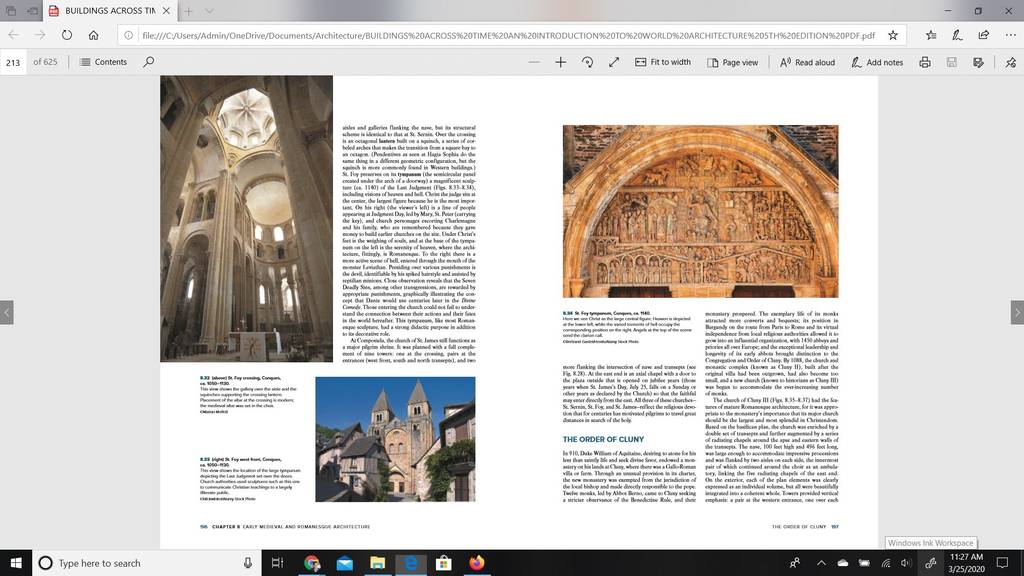
Task: Open File Explorer from the taskbar
Action: (x=377, y=563)
